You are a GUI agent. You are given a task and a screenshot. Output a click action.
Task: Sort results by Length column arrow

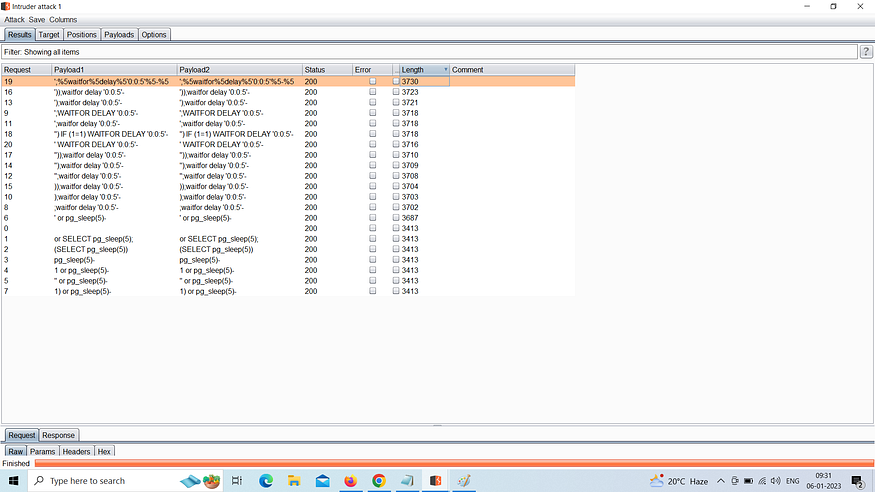coord(445,70)
